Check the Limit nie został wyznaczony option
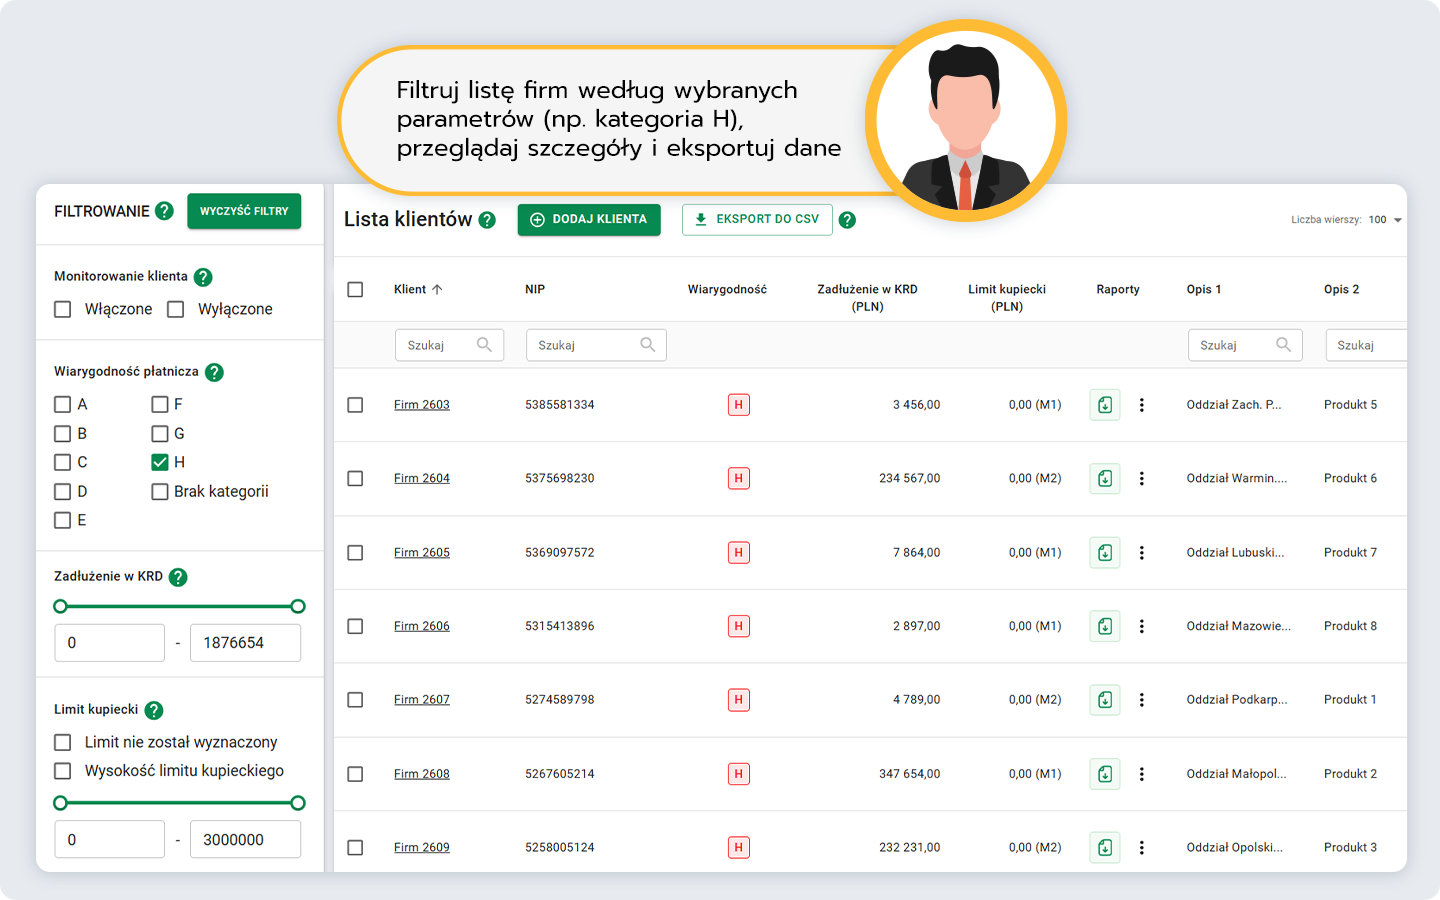 tap(63, 742)
